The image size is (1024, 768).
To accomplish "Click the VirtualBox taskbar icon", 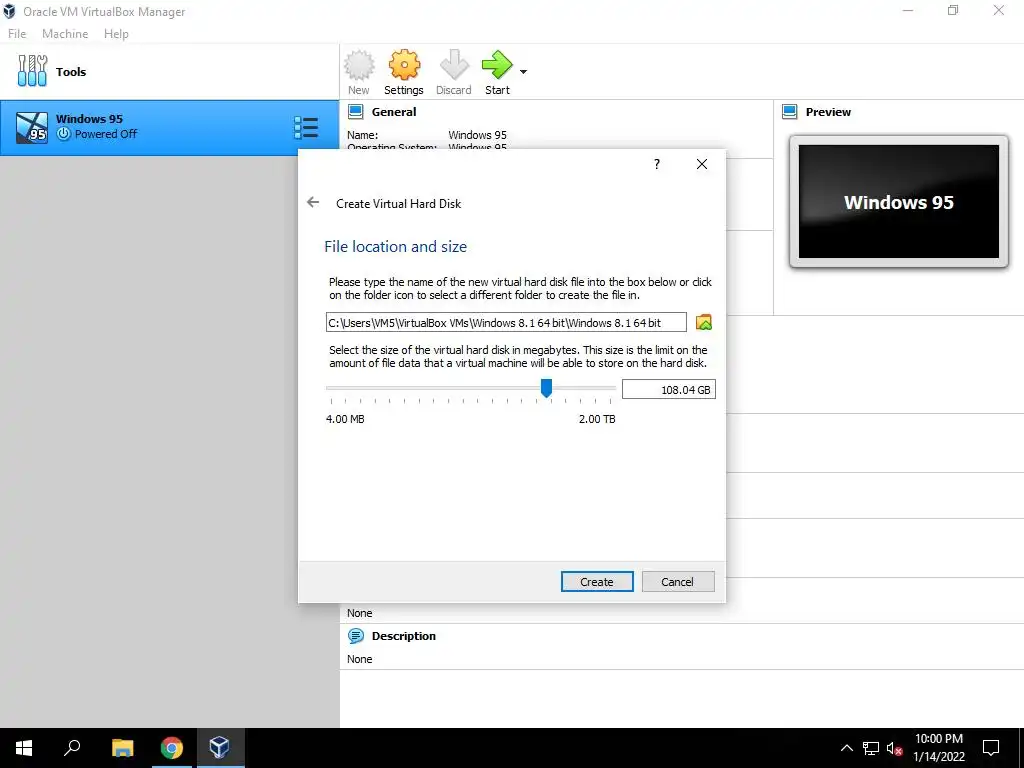I will [220, 748].
